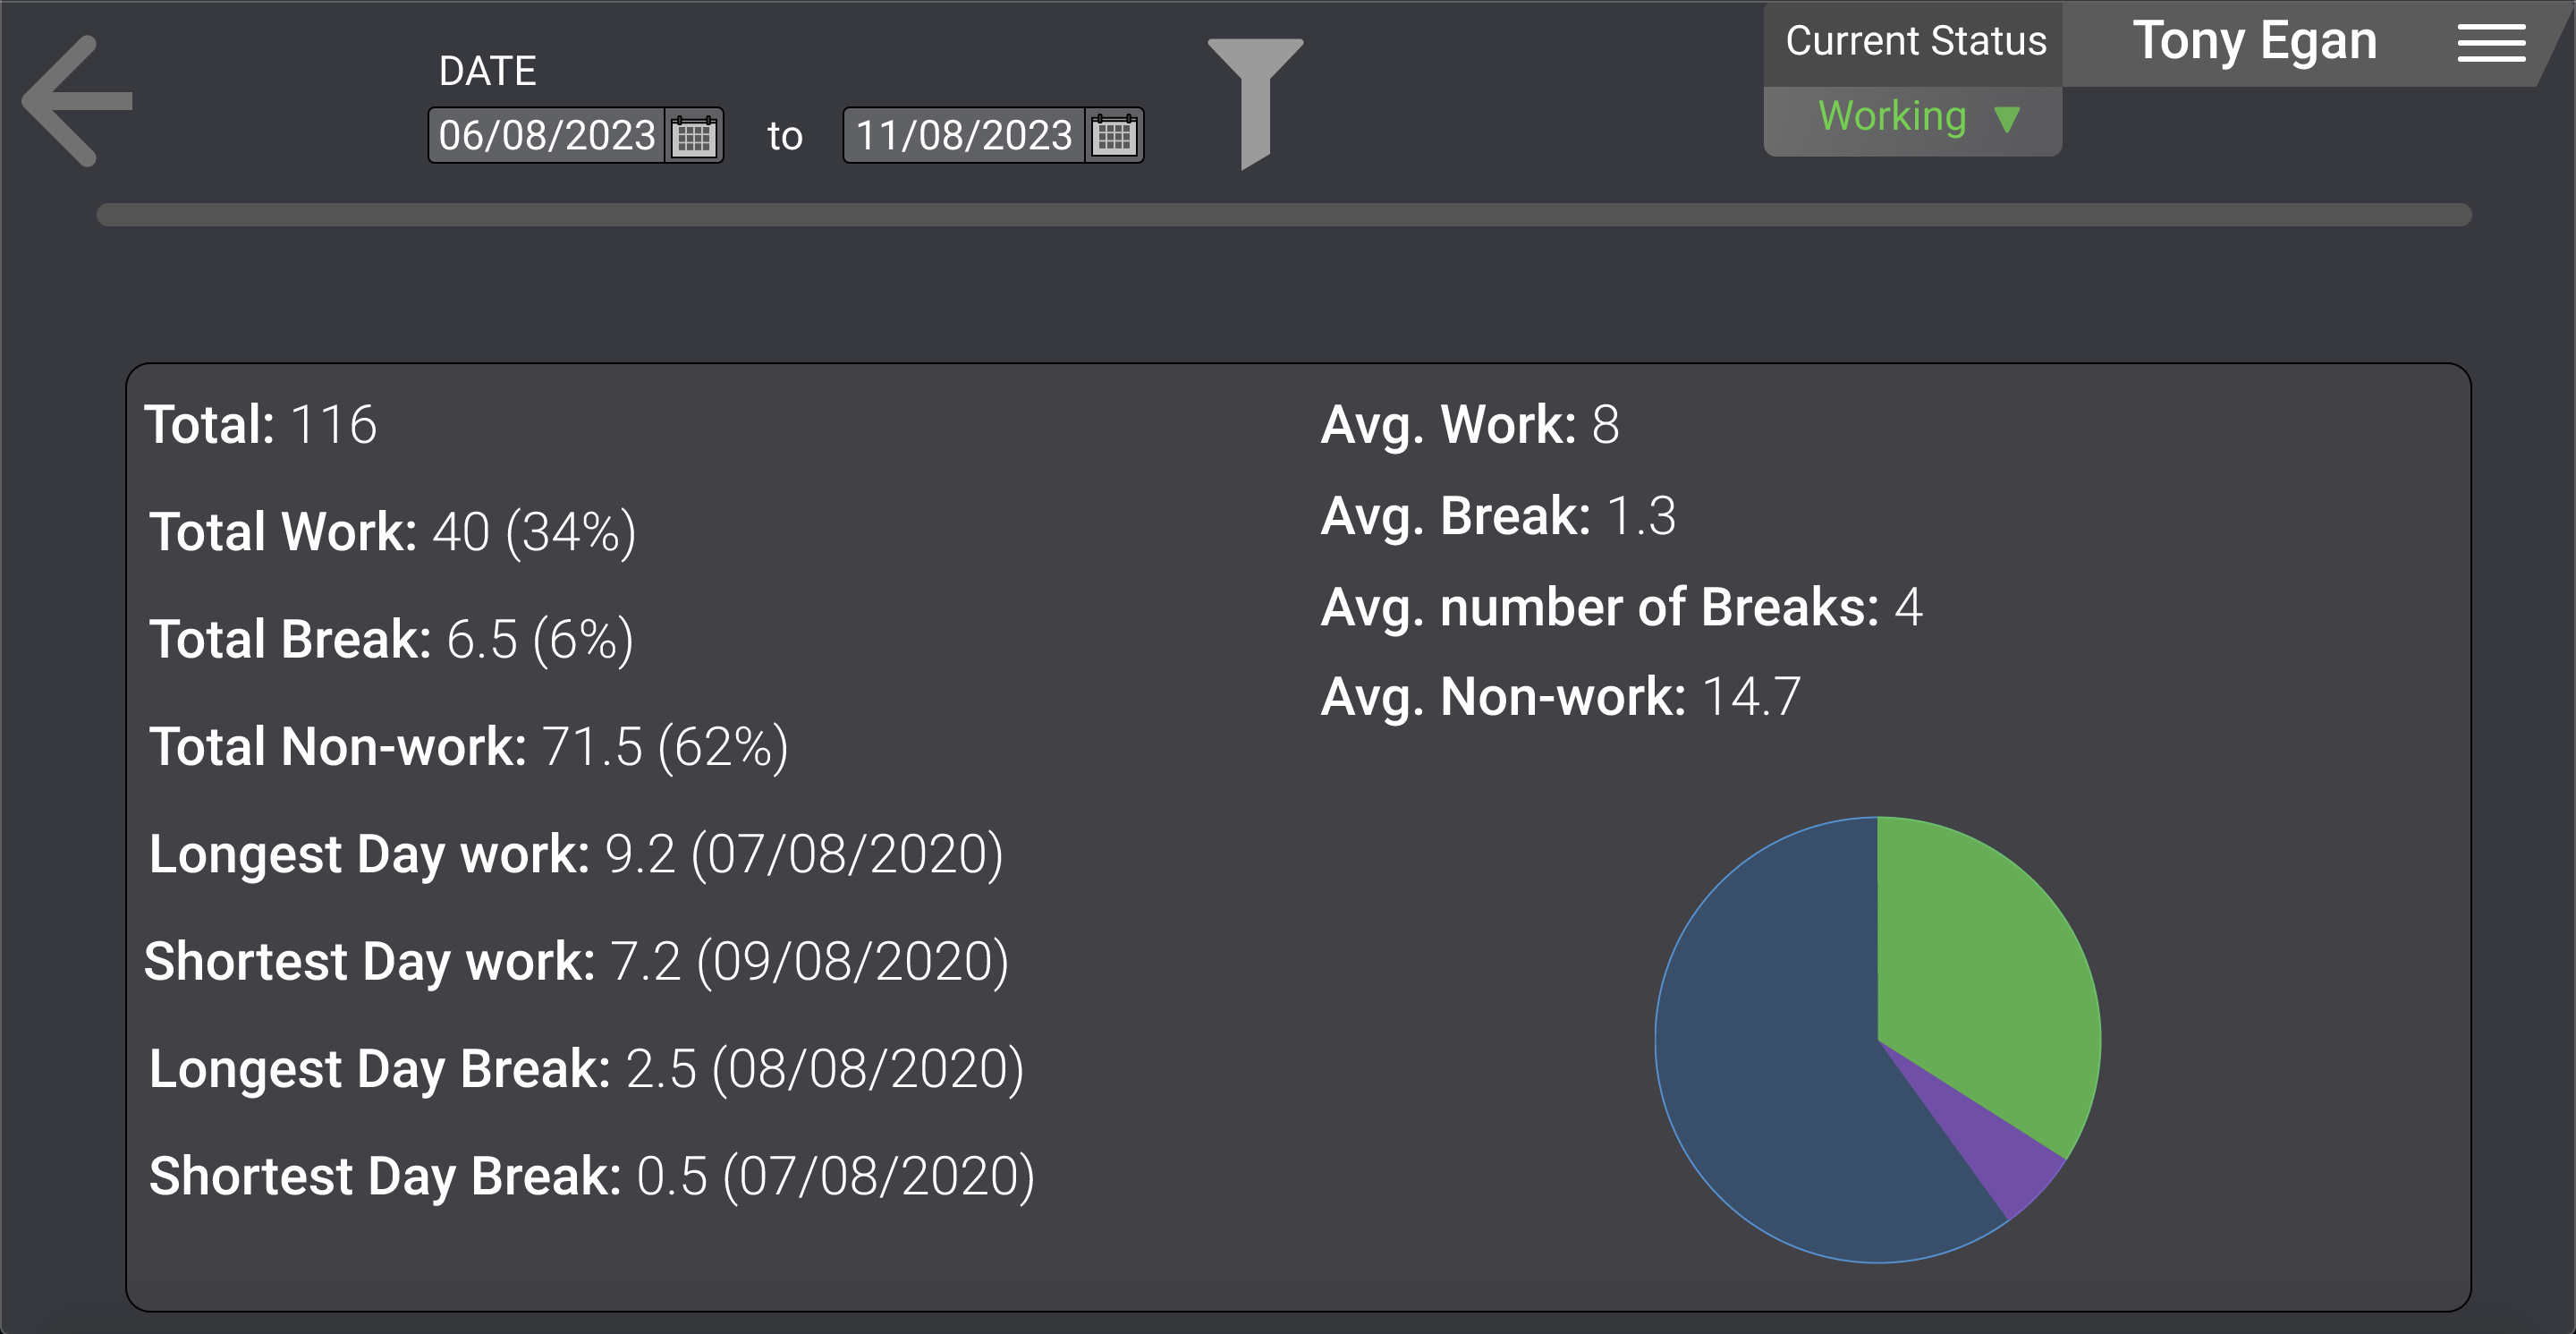Open the start date calendar picker

click(693, 136)
